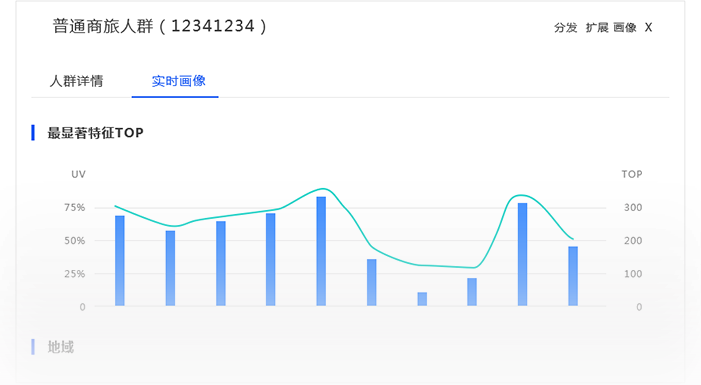Click the 最显著特征TOP section heading
This screenshot has width=701, height=385.
[x=96, y=133]
